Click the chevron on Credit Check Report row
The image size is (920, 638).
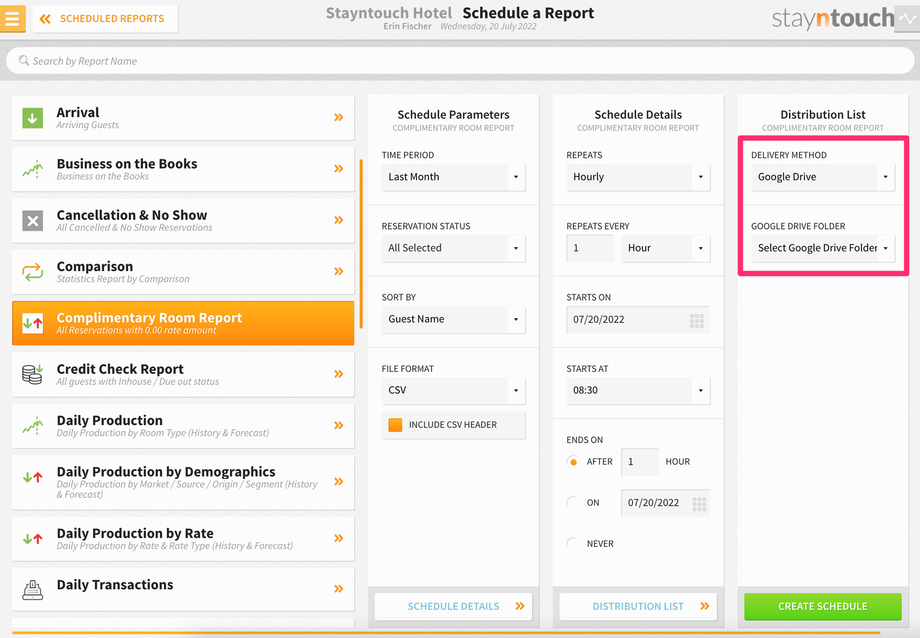pyautogui.click(x=339, y=374)
